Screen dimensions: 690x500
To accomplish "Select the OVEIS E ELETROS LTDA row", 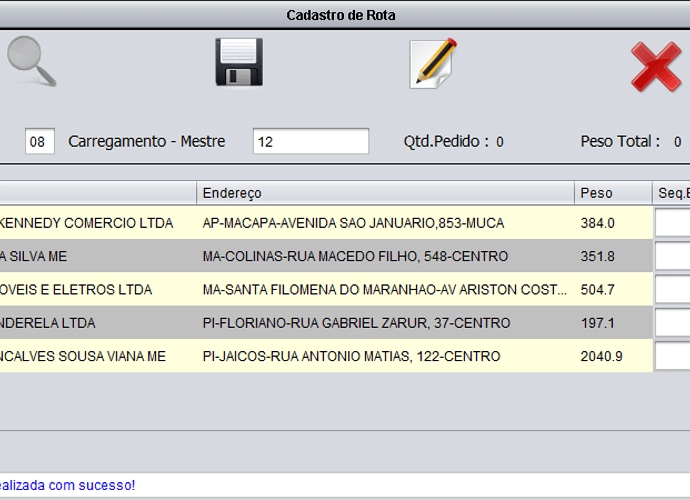I will click(x=345, y=289).
